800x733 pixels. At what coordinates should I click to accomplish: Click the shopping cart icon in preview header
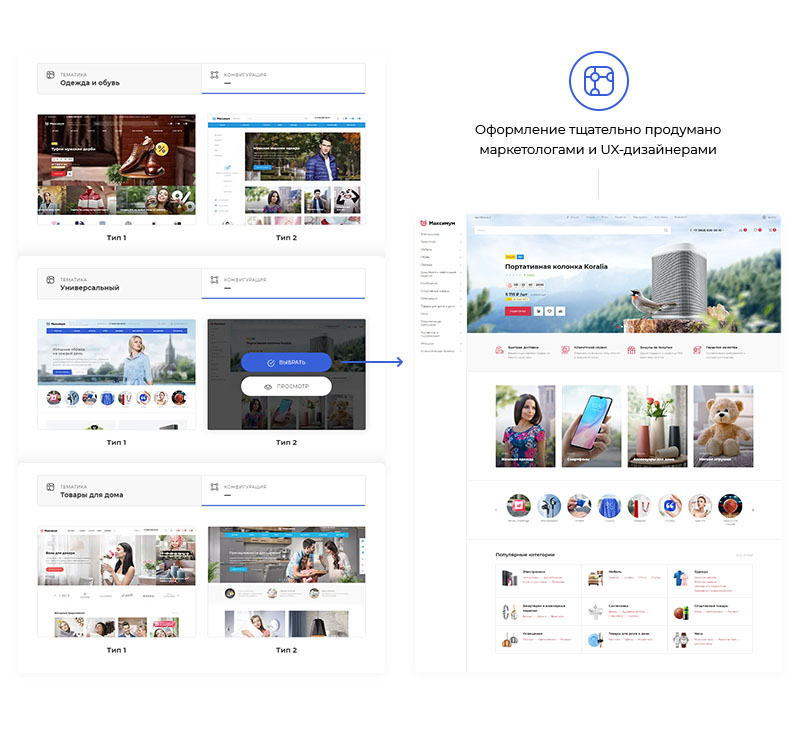click(772, 231)
